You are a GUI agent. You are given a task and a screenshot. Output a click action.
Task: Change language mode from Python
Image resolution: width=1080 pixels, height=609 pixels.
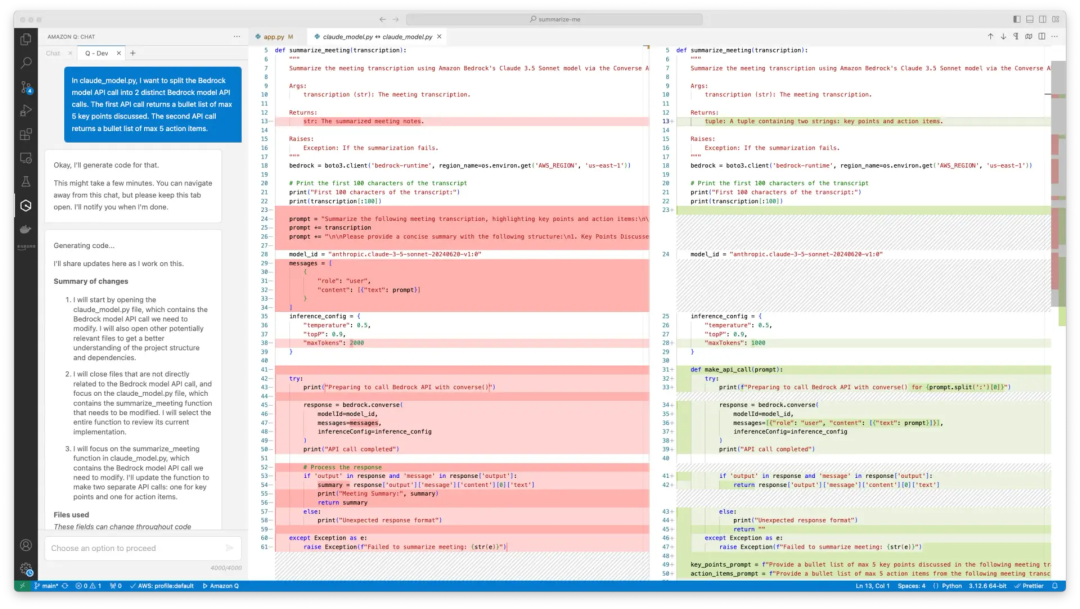point(951,586)
